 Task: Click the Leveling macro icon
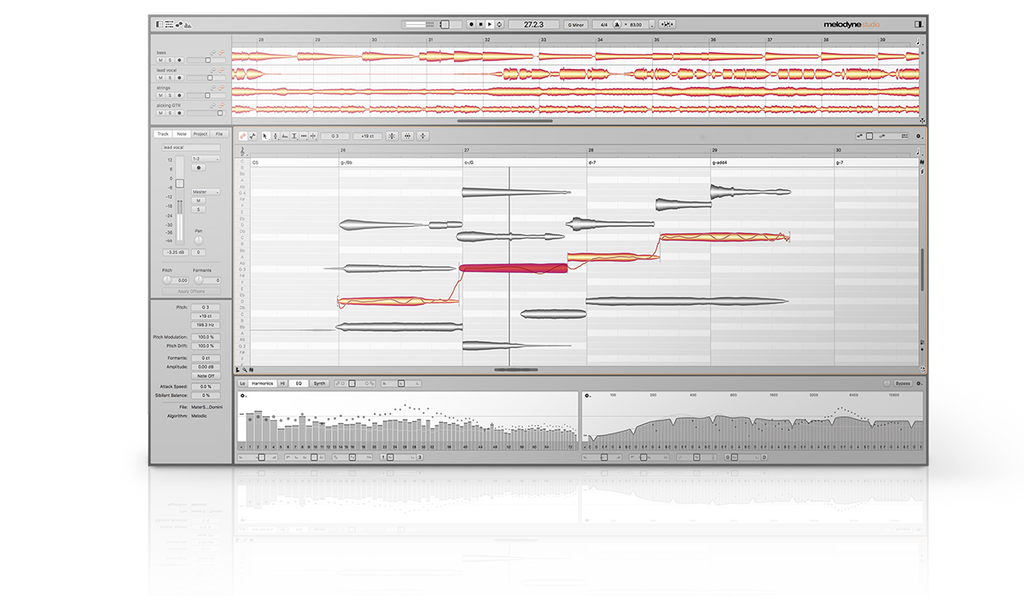pos(423,136)
